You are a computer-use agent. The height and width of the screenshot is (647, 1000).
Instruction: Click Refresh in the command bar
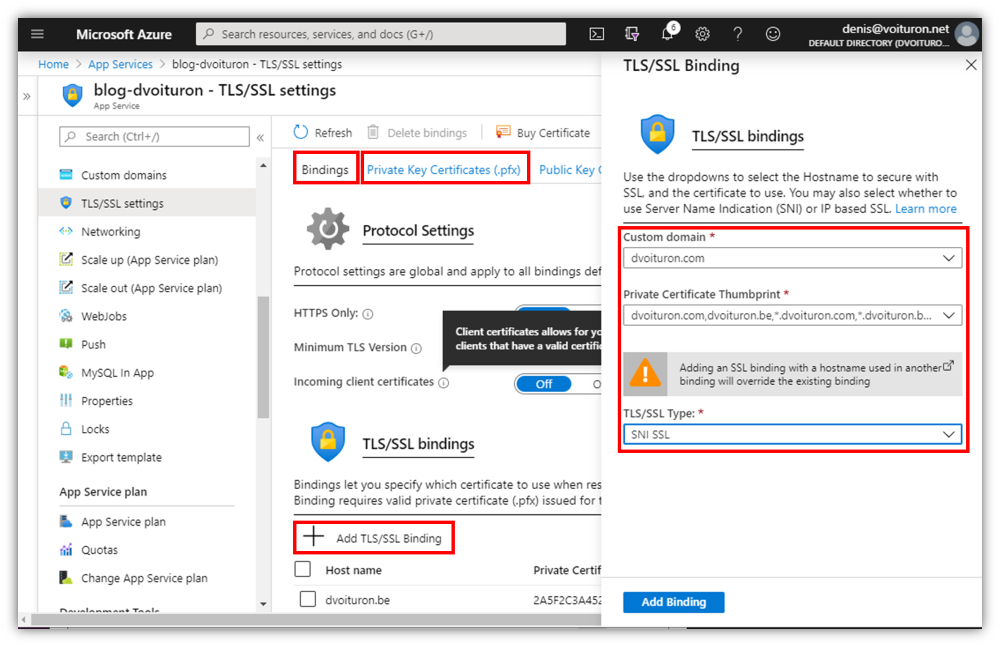click(x=323, y=133)
